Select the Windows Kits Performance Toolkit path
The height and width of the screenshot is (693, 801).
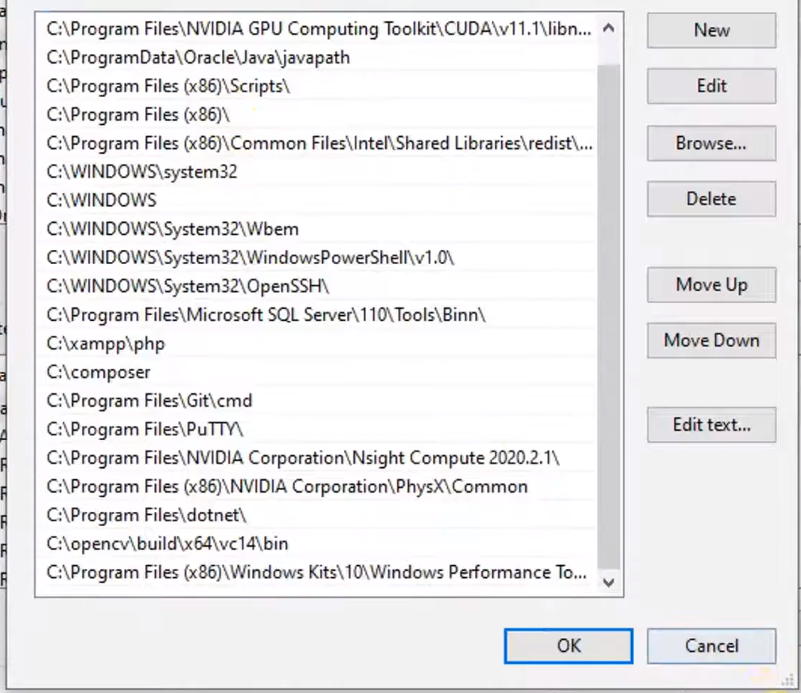[x=317, y=572]
